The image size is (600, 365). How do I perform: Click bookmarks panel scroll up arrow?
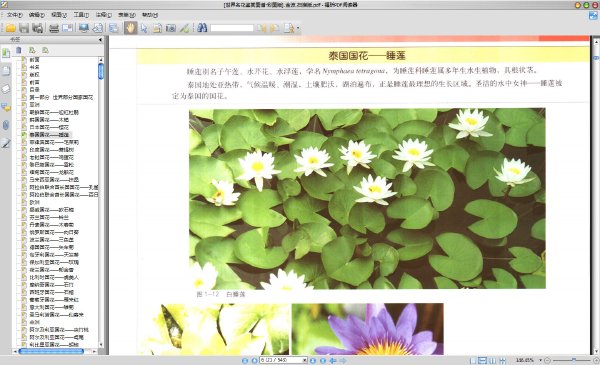tap(101, 60)
